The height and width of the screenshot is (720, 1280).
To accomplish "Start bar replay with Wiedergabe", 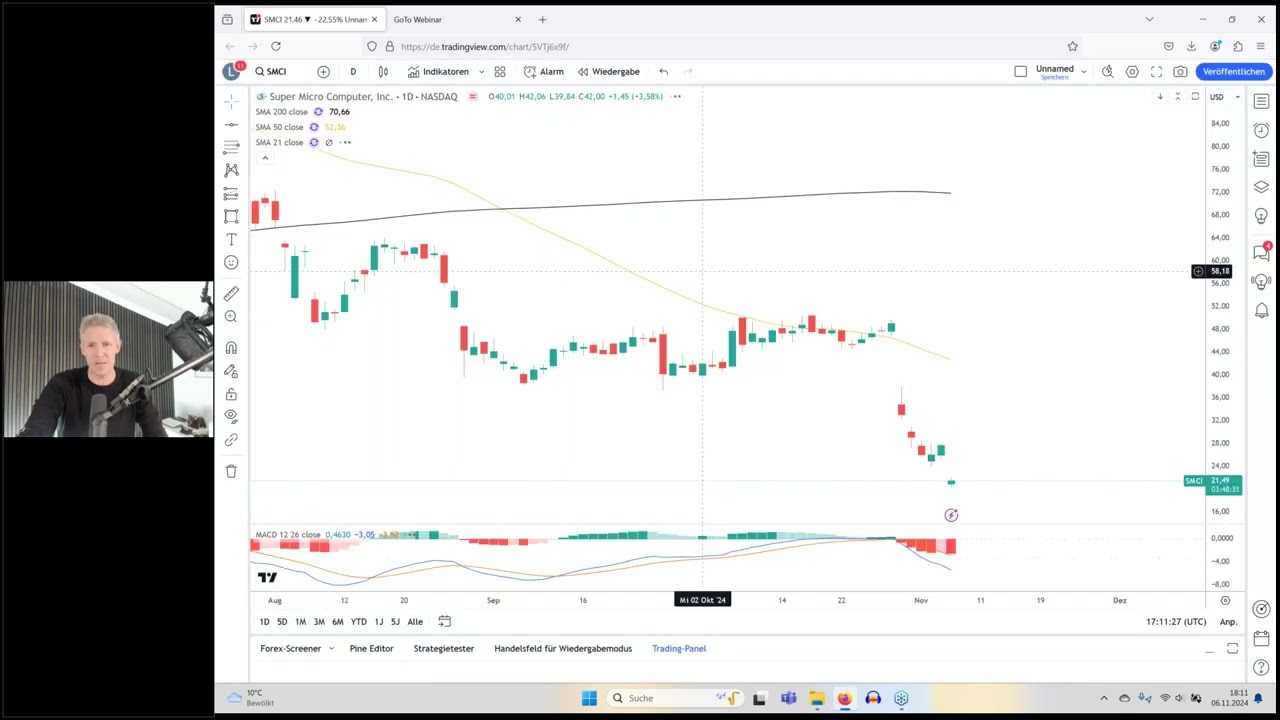I will pos(608,72).
